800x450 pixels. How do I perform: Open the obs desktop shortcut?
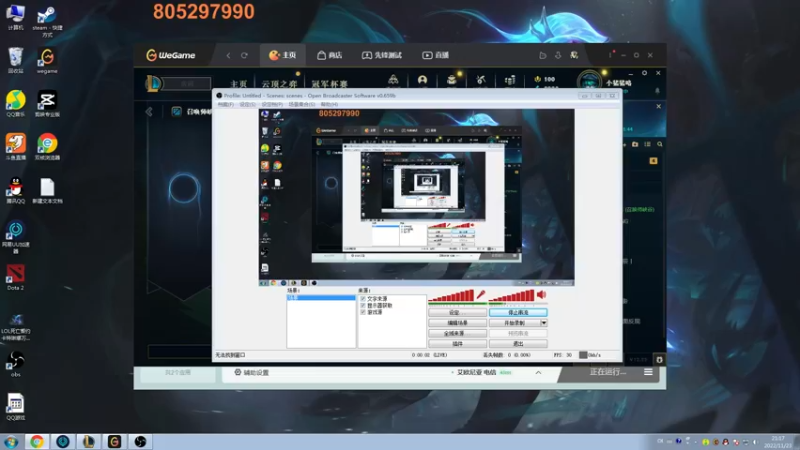point(16,364)
